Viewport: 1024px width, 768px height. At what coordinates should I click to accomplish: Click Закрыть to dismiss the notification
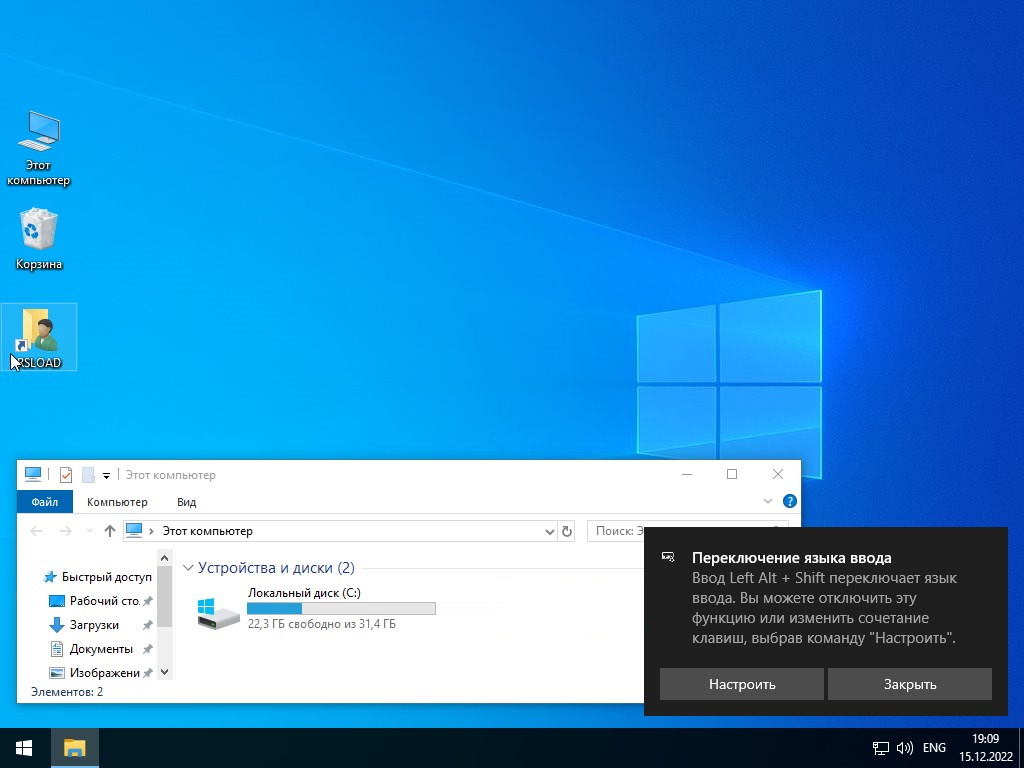[909, 684]
